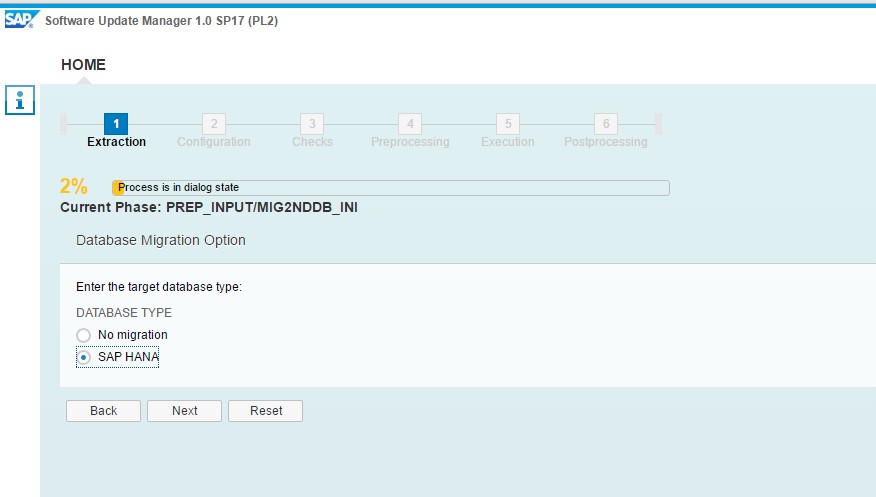Select step 6 Postprocessing in roadmap

click(x=606, y=124)
